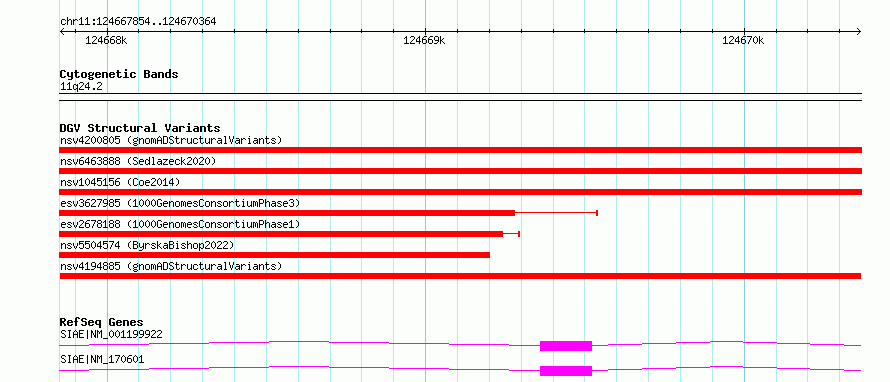This screenshot has height=382, width=890.
Task: Click the nsv4200805 (gnomADStructuralVariants) label
Action: [x=171, y=140]
